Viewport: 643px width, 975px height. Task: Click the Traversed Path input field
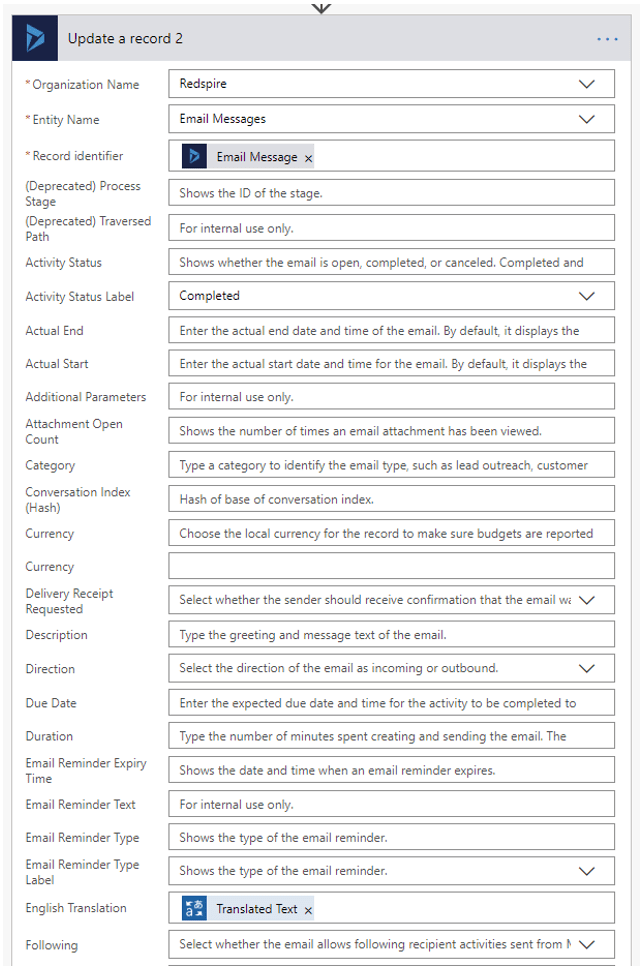(x=391, y=228)
